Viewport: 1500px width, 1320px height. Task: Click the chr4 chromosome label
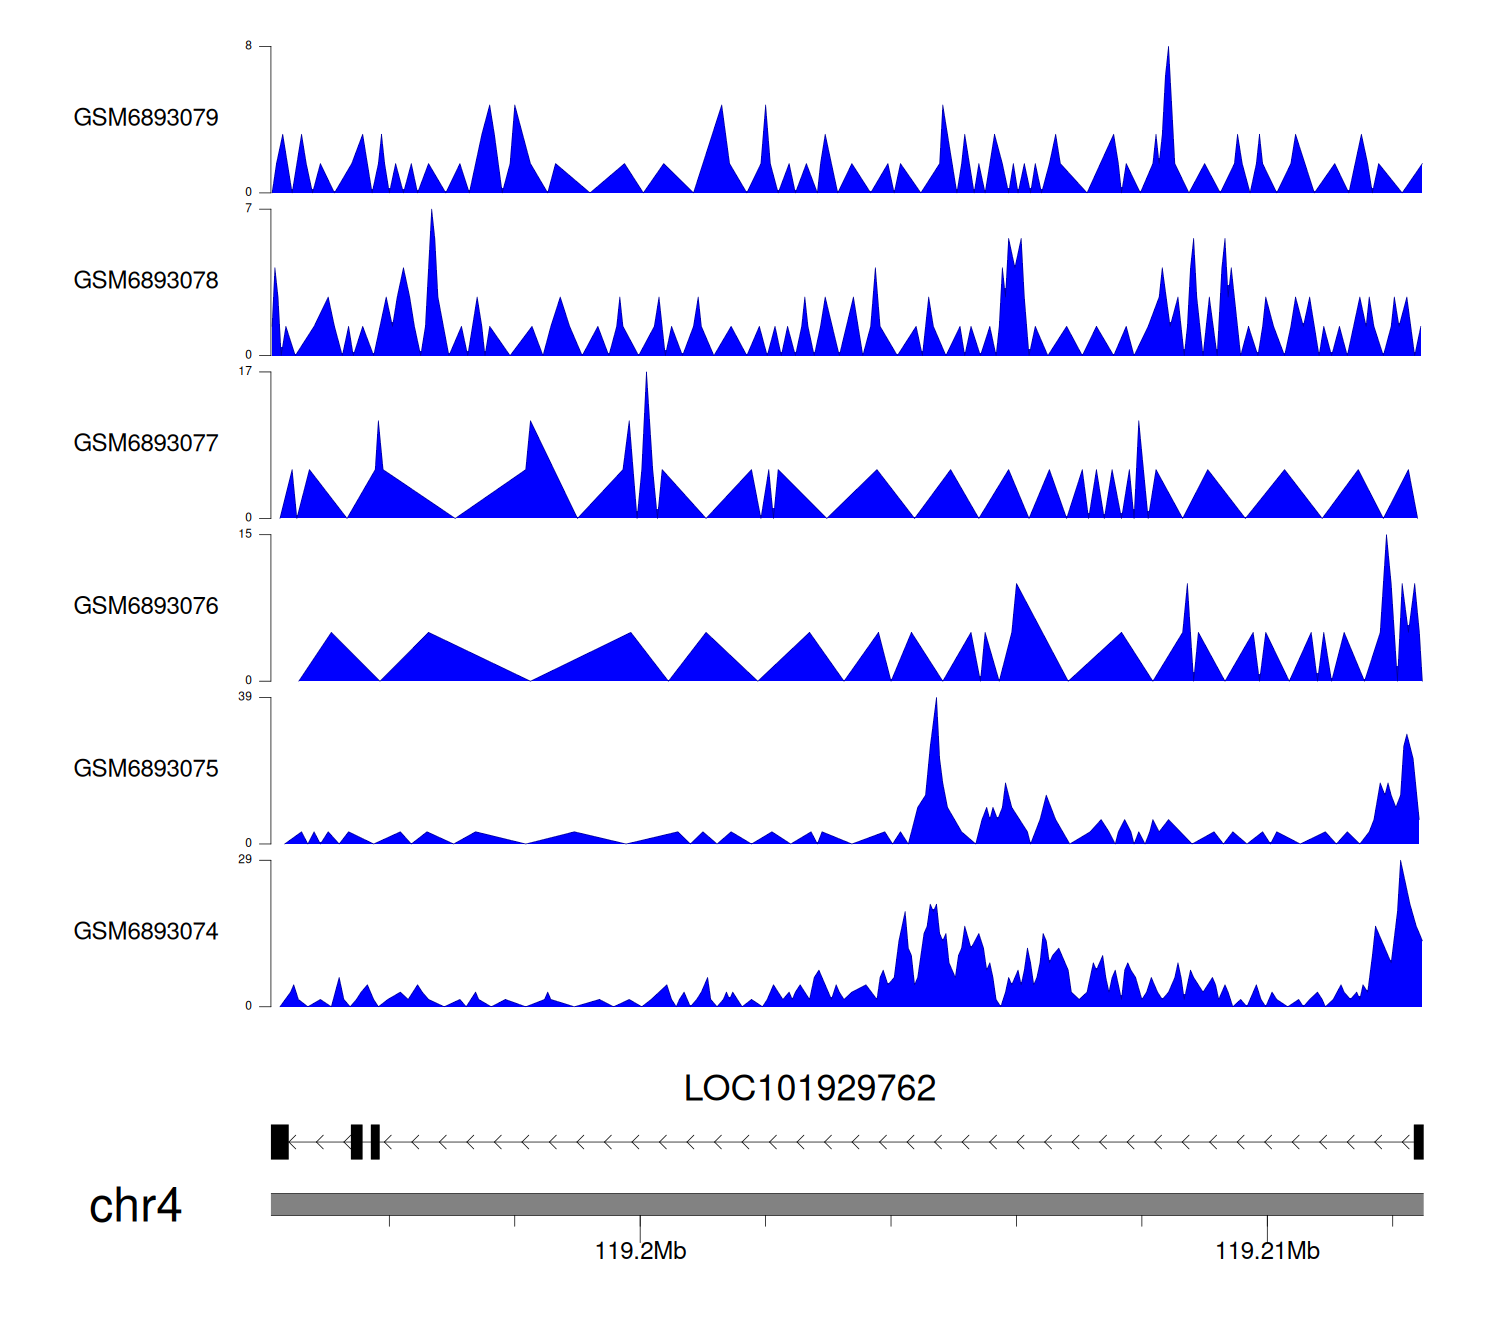(135, 1206)
